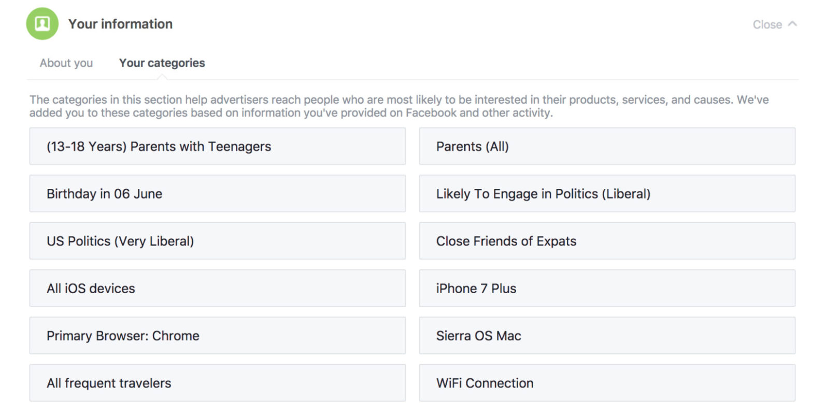Select the Your categories tab
The width and height of the screenshot is (826, 414).
[162, 63]
